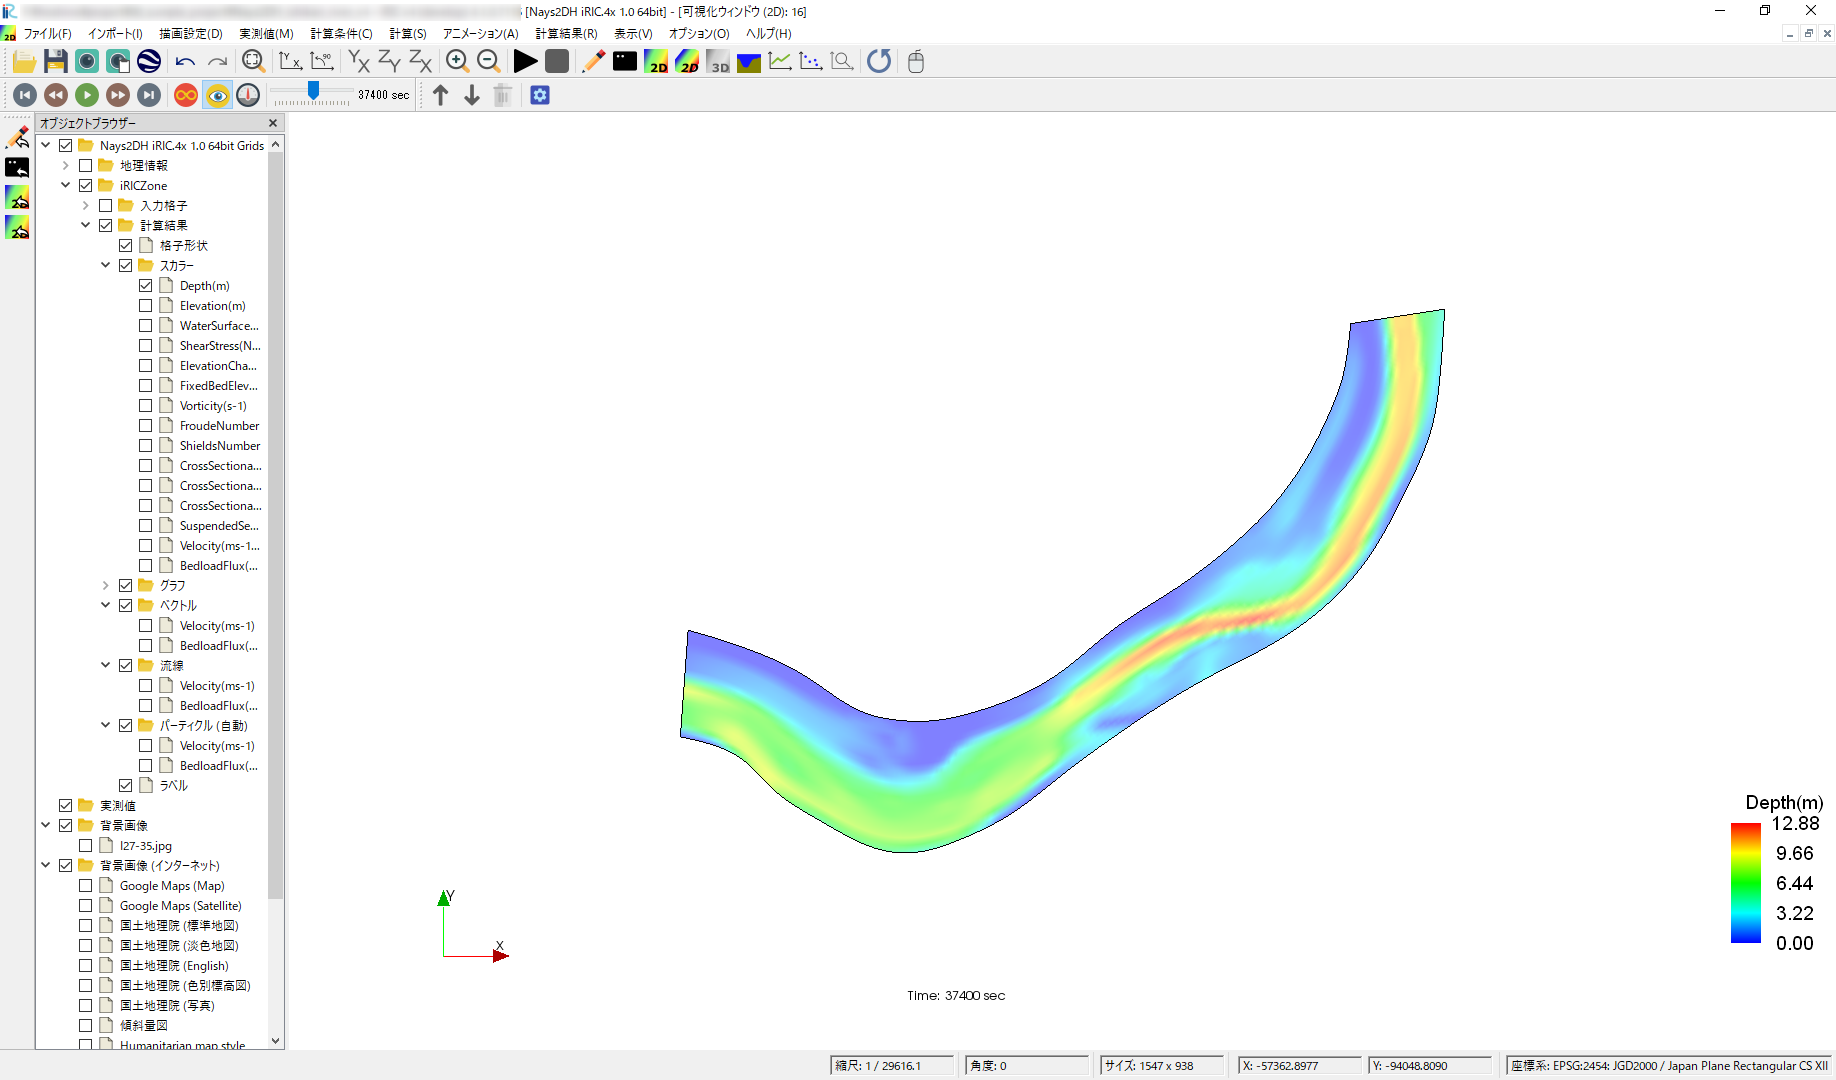The width and height of the screenshot is (1836, 1080).
Task: Take a snapshot with the camera icon
Action: [x=87, y=62]
